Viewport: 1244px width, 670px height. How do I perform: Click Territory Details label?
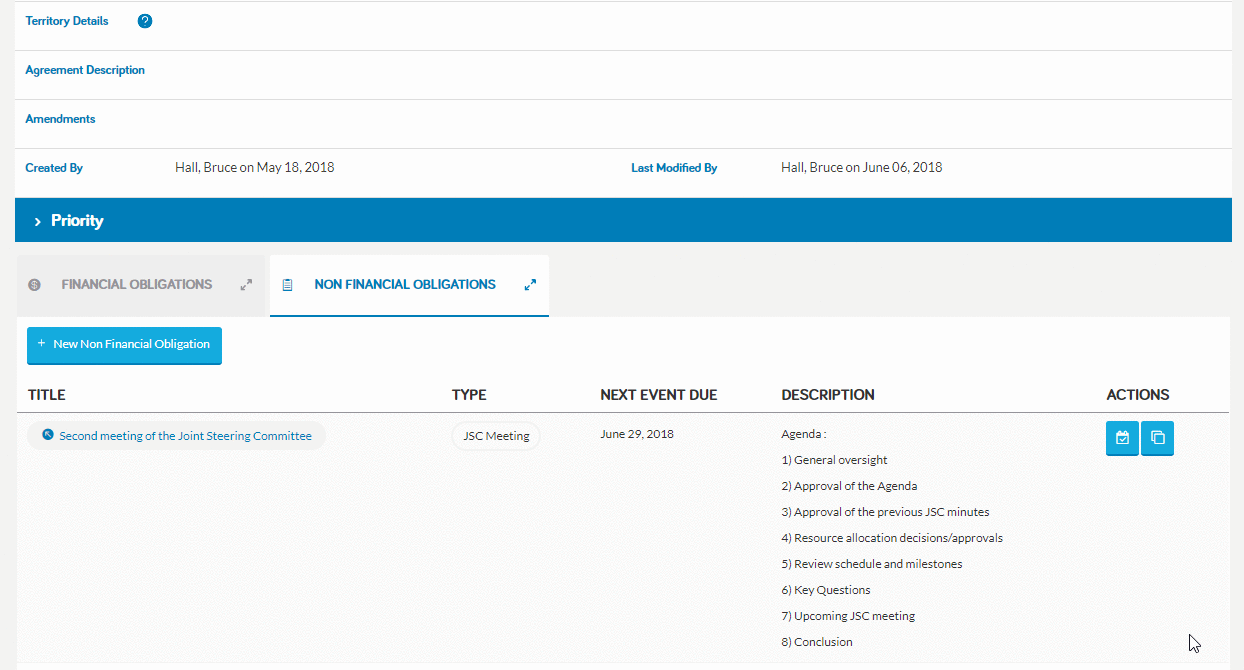tap(67, 21)
